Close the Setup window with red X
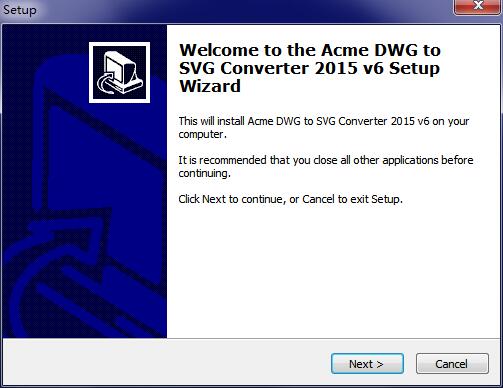503x388 pixels. tap(478, 6)
